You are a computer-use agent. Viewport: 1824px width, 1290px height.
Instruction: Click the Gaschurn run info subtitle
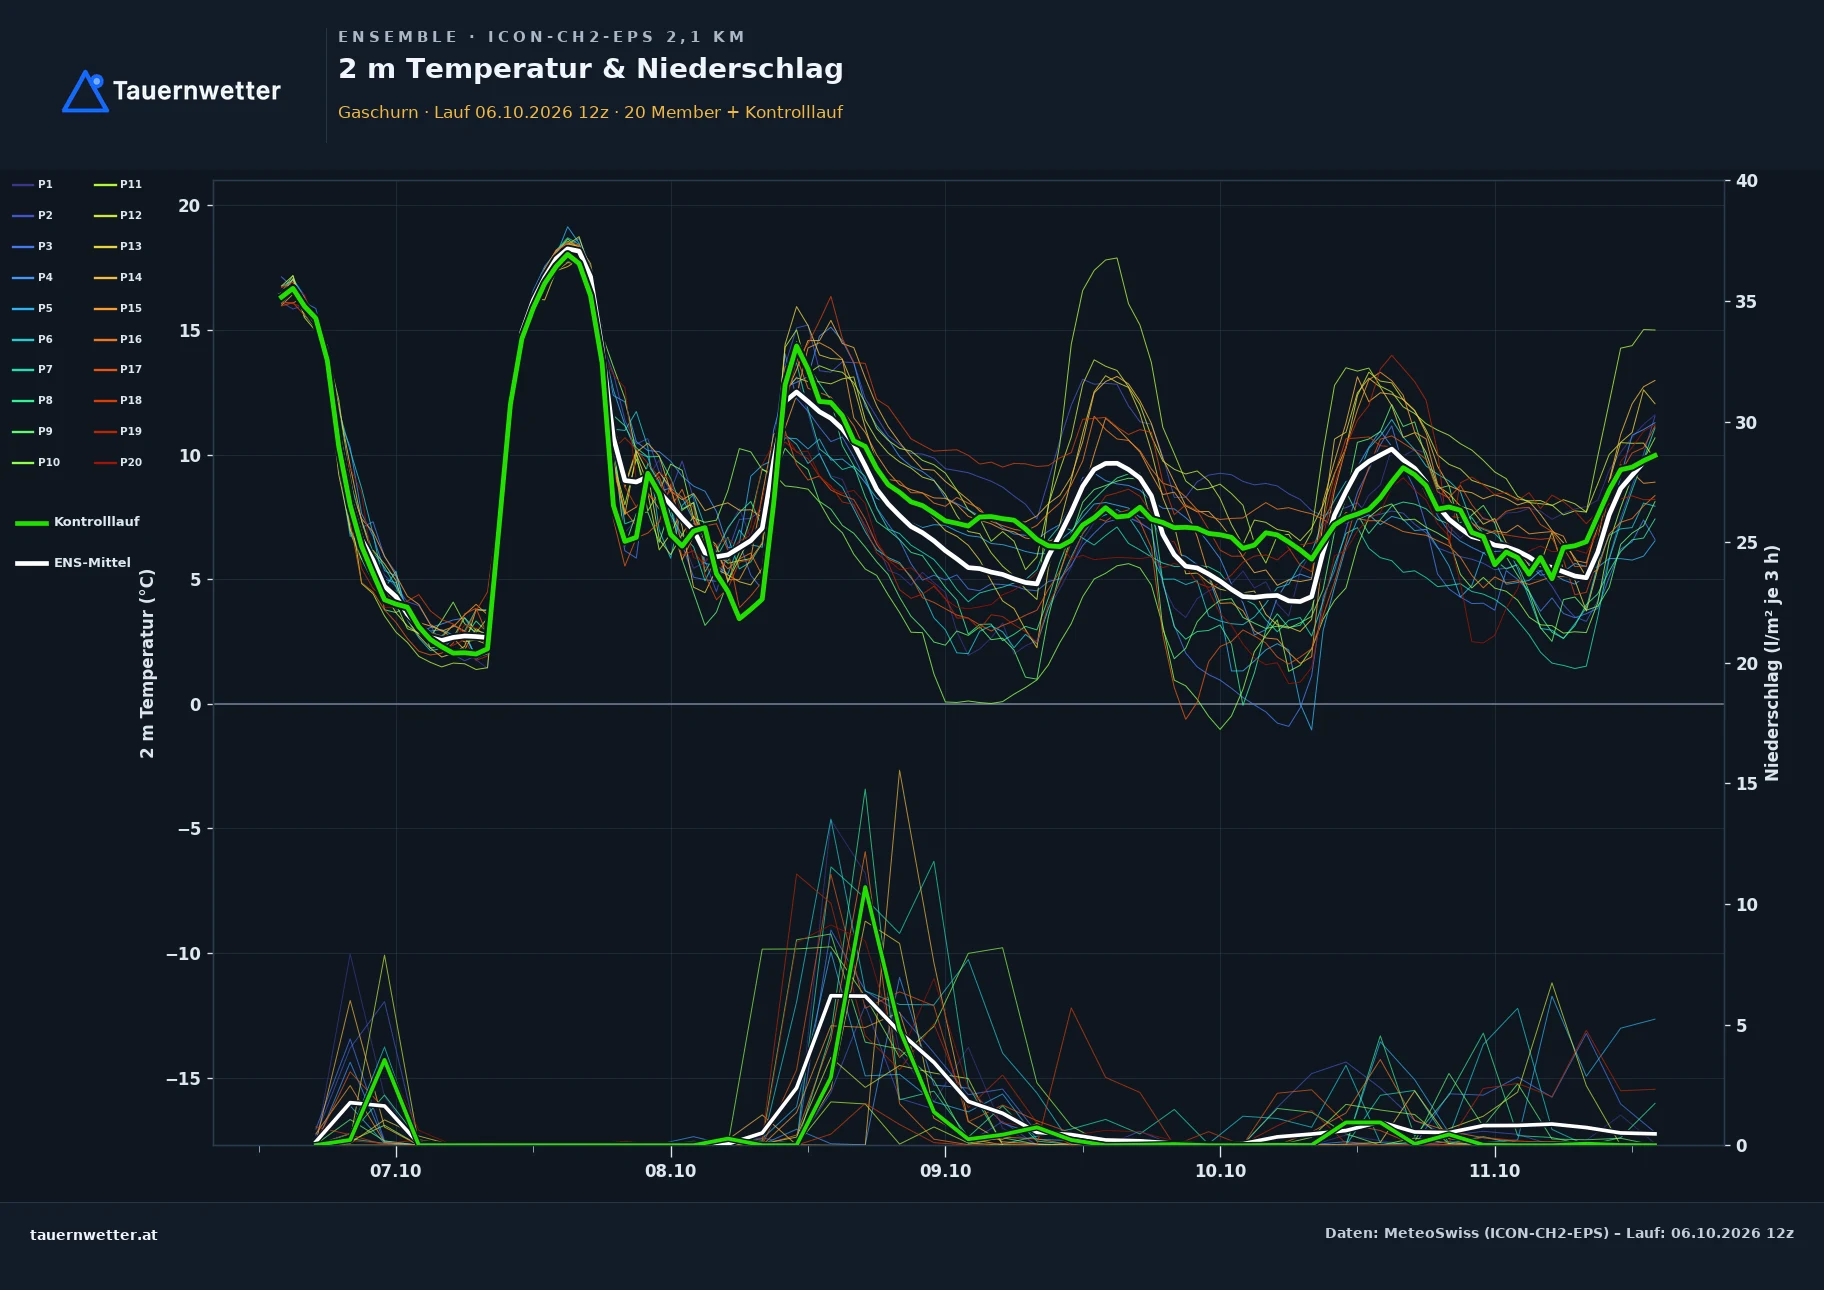click(x=590, y=112)
